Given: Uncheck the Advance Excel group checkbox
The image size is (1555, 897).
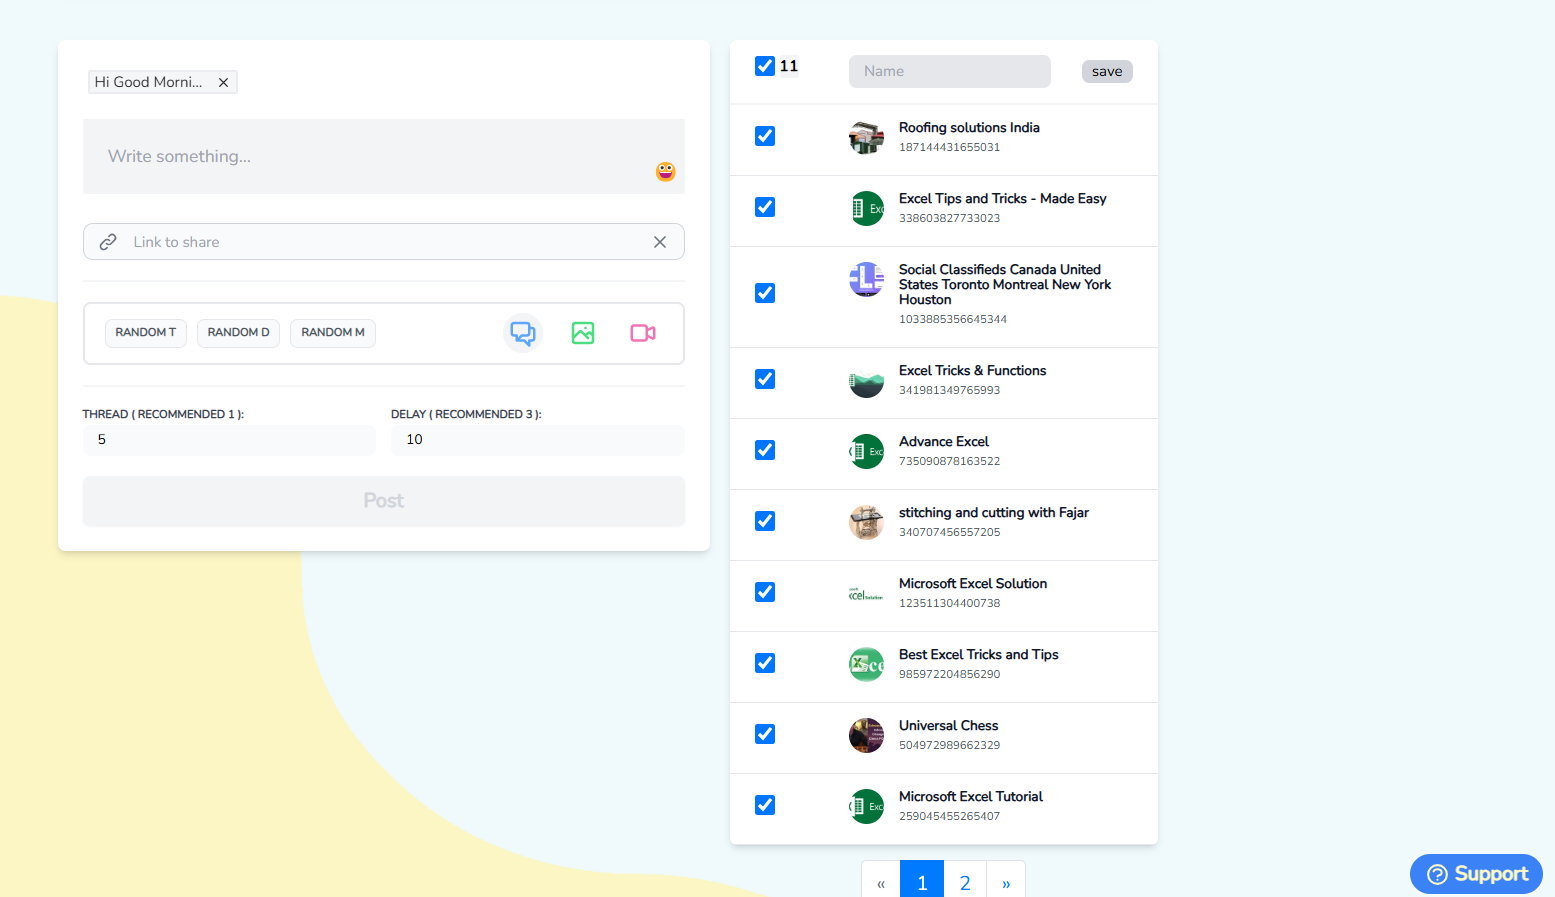Looking at the screenshot, I should coord(765,450).
